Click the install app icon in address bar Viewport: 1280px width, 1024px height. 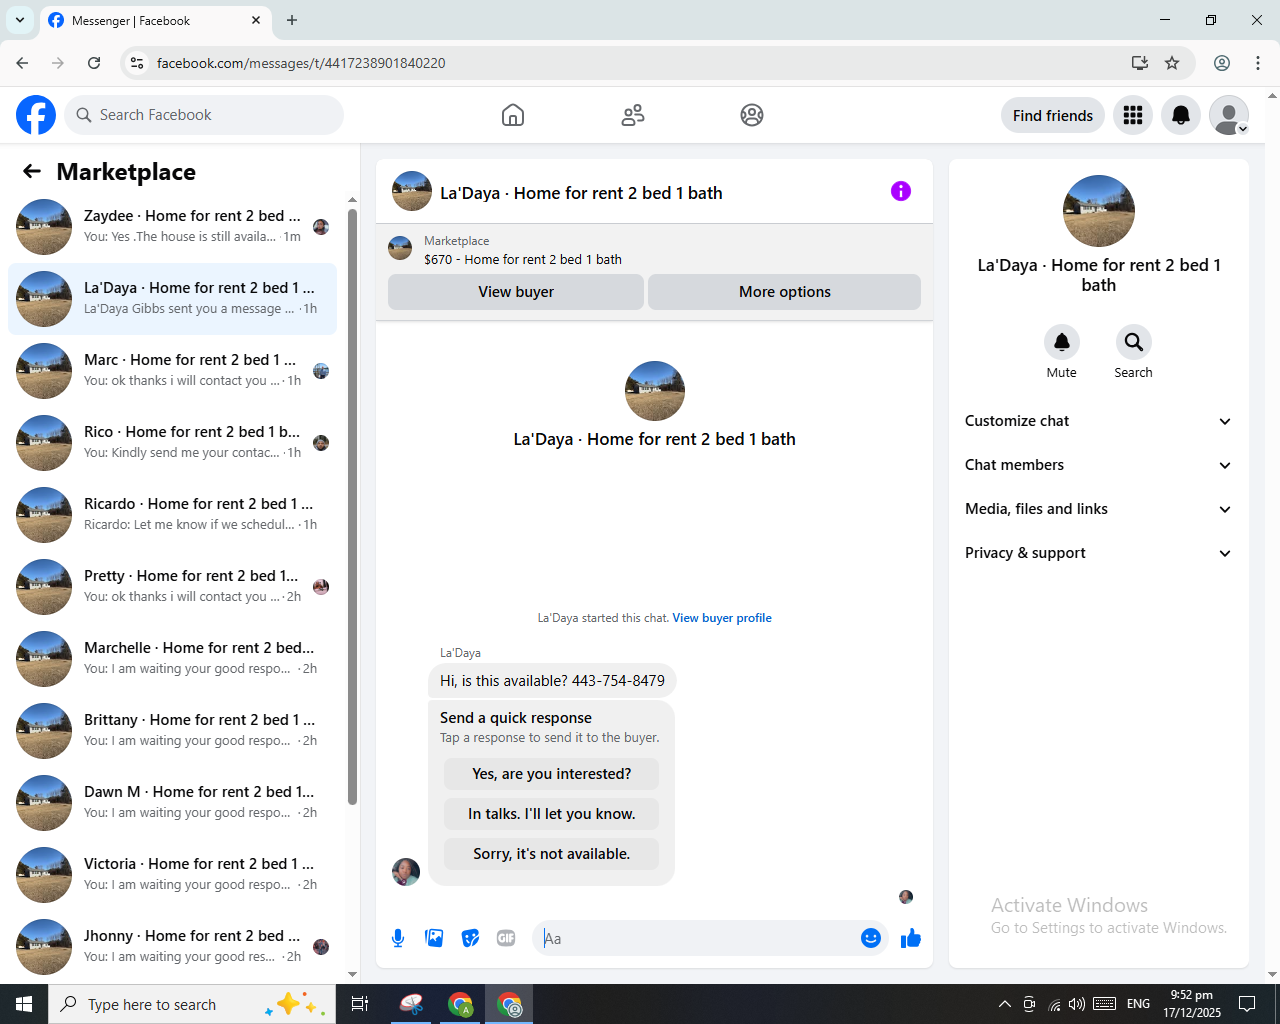click(1139, 63)
